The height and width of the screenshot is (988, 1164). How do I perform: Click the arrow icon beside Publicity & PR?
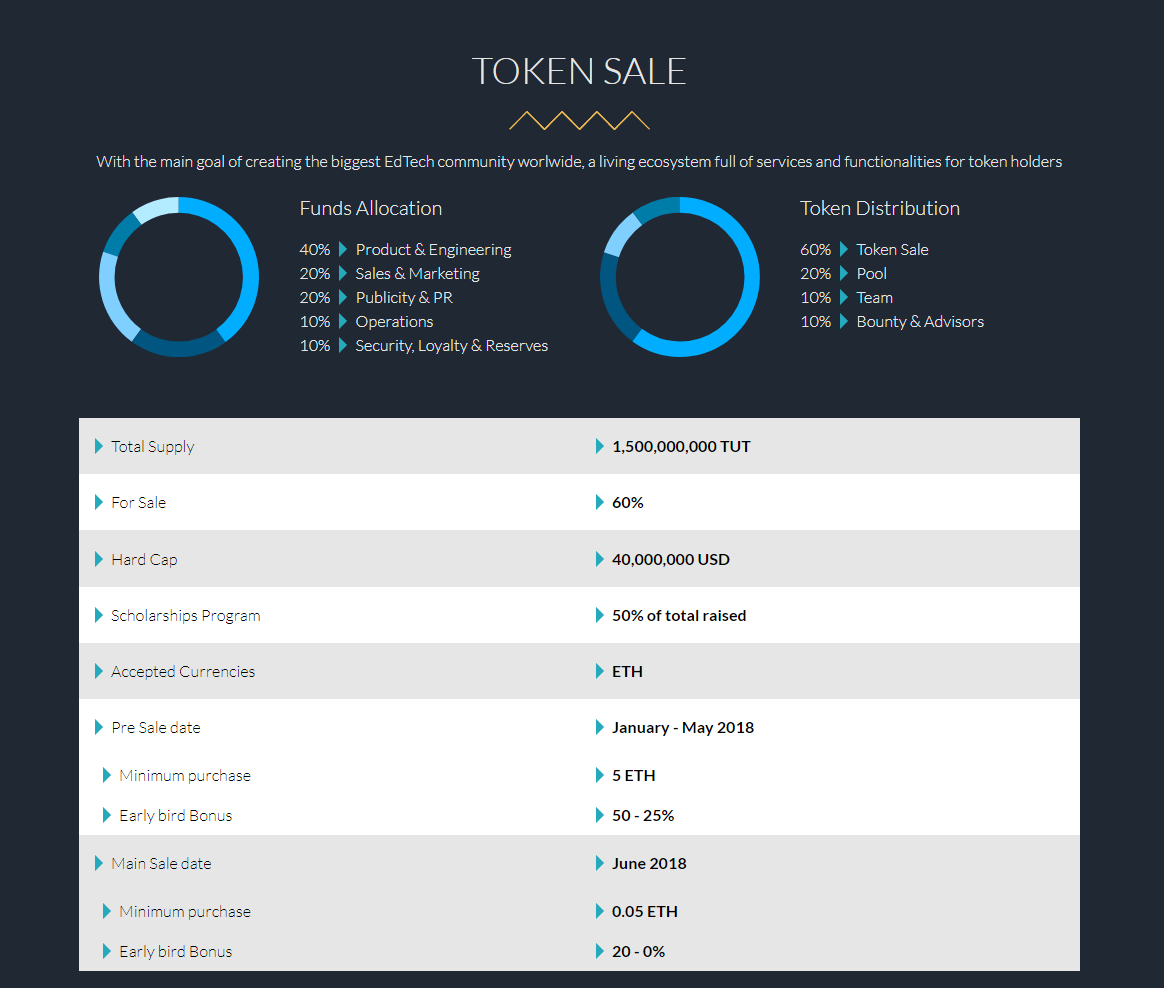coord(343,297)
